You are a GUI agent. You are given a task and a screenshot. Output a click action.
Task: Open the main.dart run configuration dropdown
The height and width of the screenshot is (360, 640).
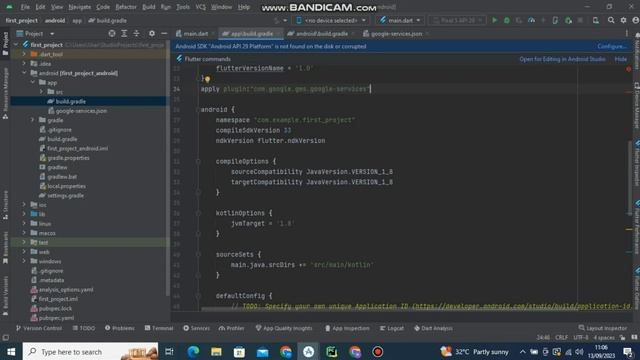point(400,20)
